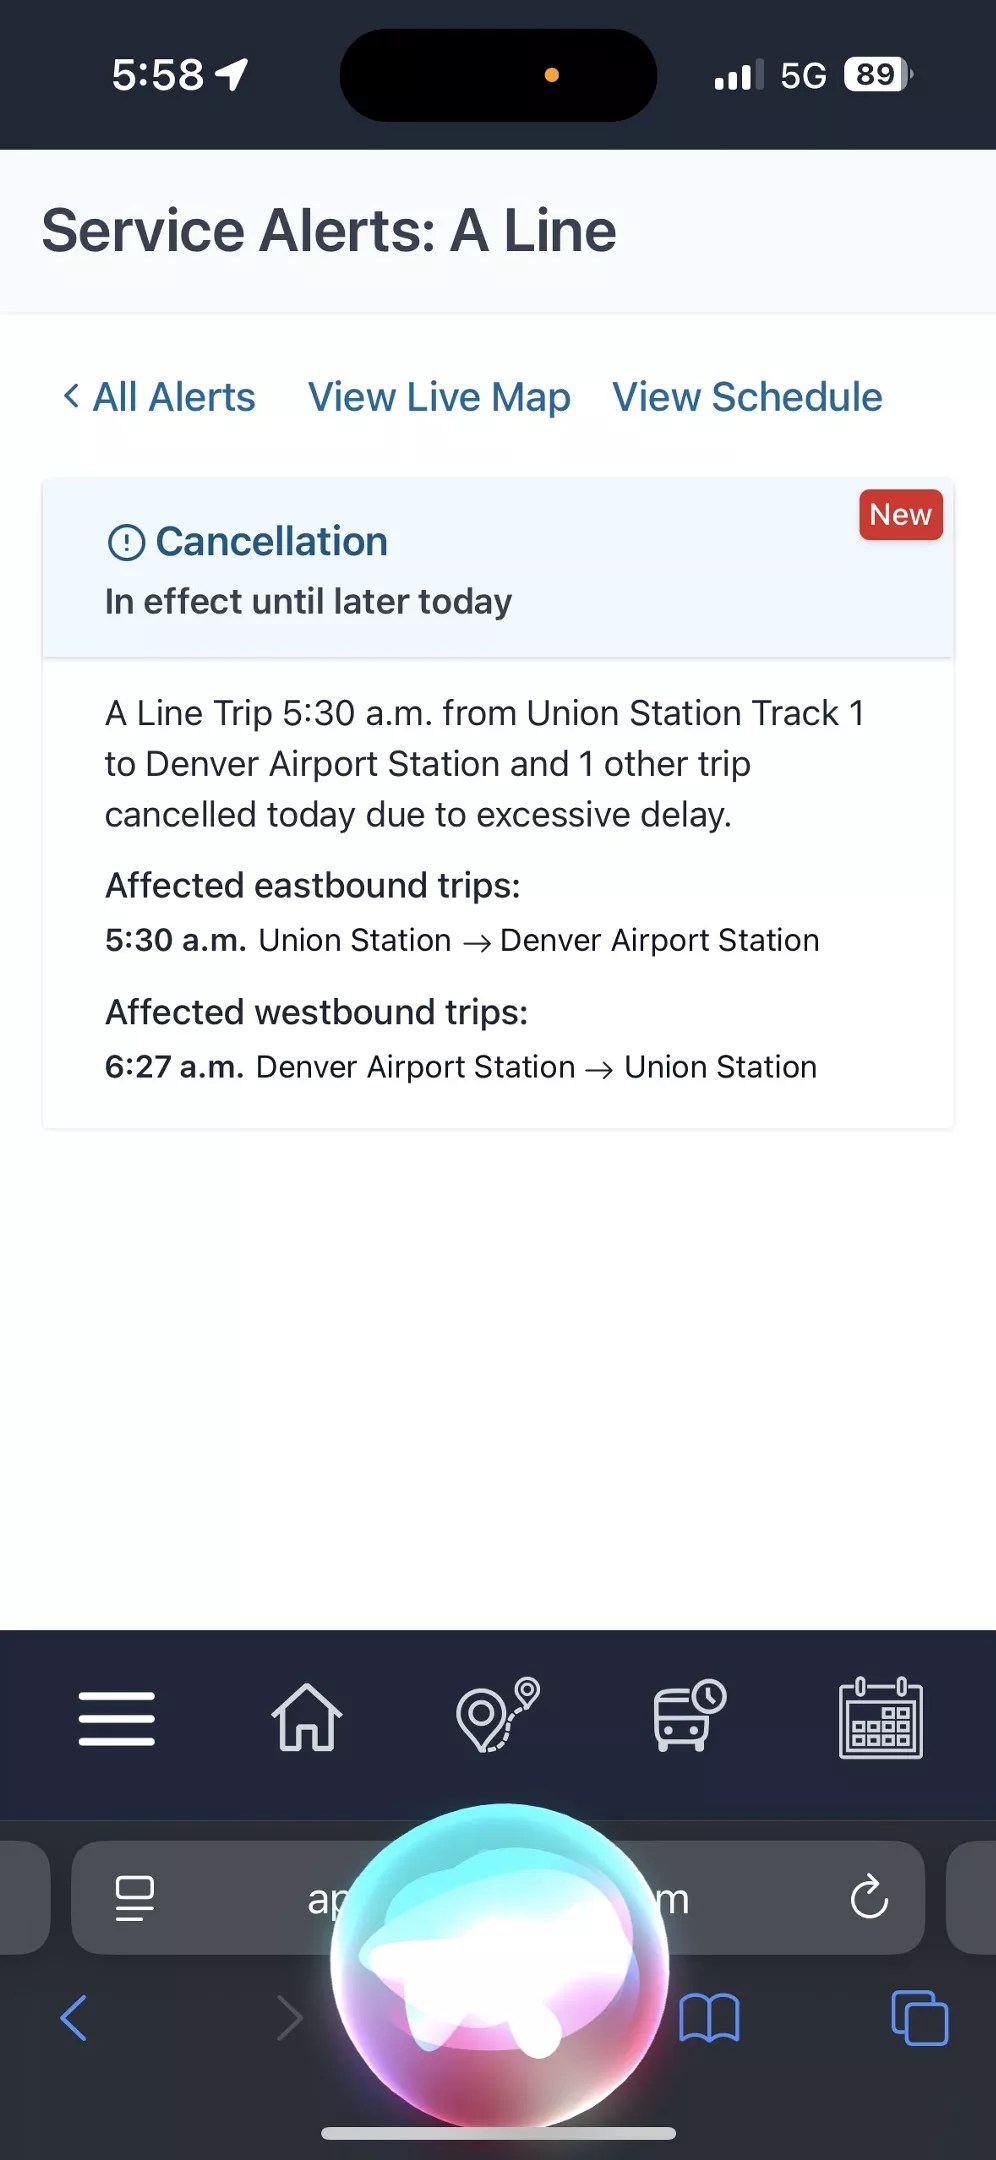Screen dimensions: 996x2160
Task: Go back to All Alerts
Action: tap(160, 397)
